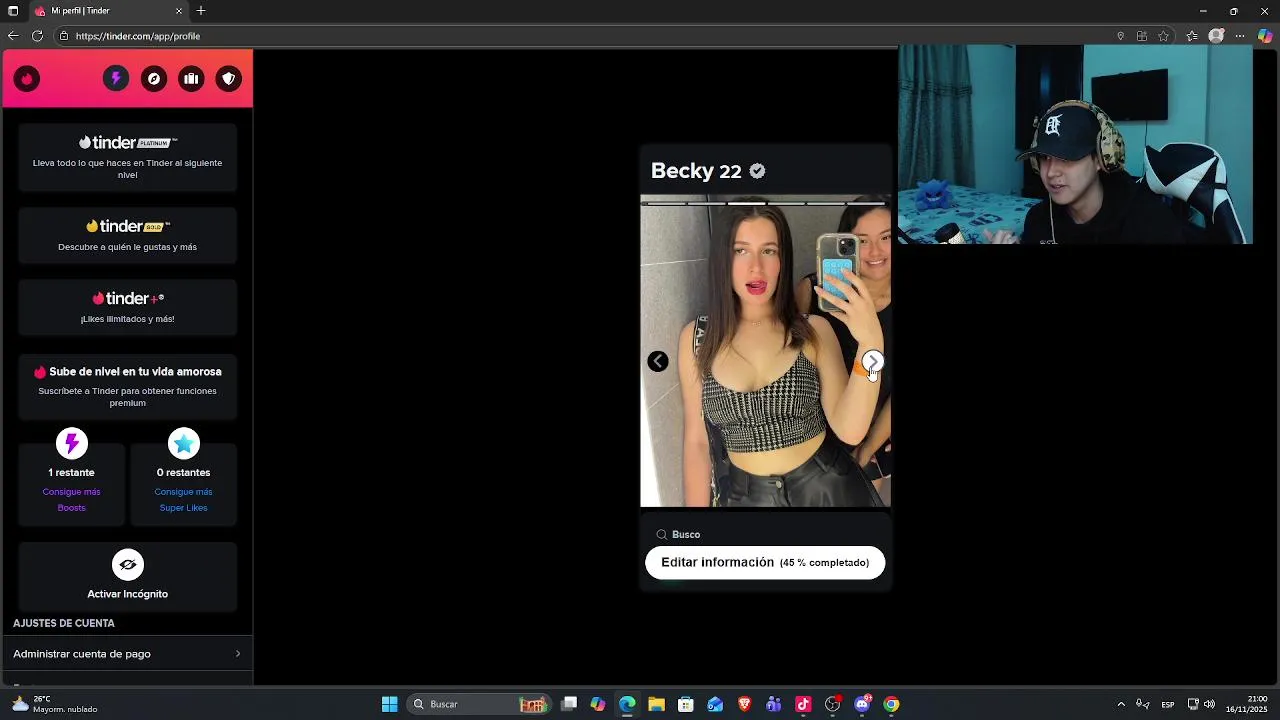Open Microsoft Store from the taskbar
Screen dimensions: 1280x720
point(686,704)
